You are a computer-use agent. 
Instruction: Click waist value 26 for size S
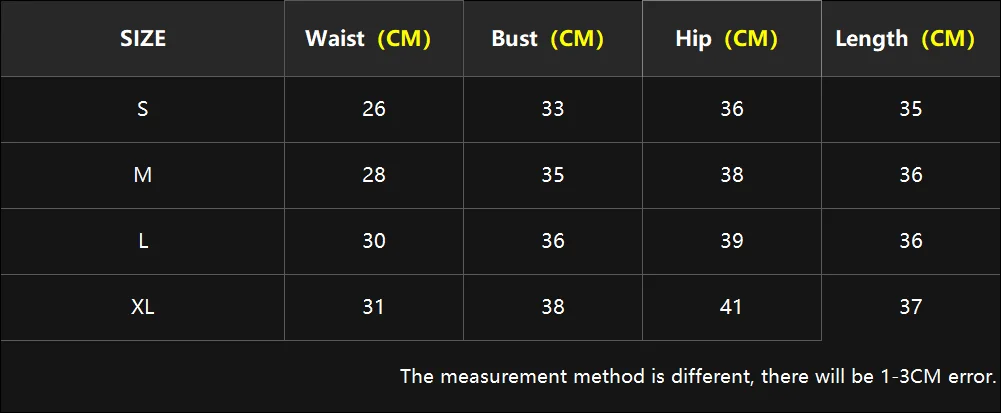click(x=374, y=109)
